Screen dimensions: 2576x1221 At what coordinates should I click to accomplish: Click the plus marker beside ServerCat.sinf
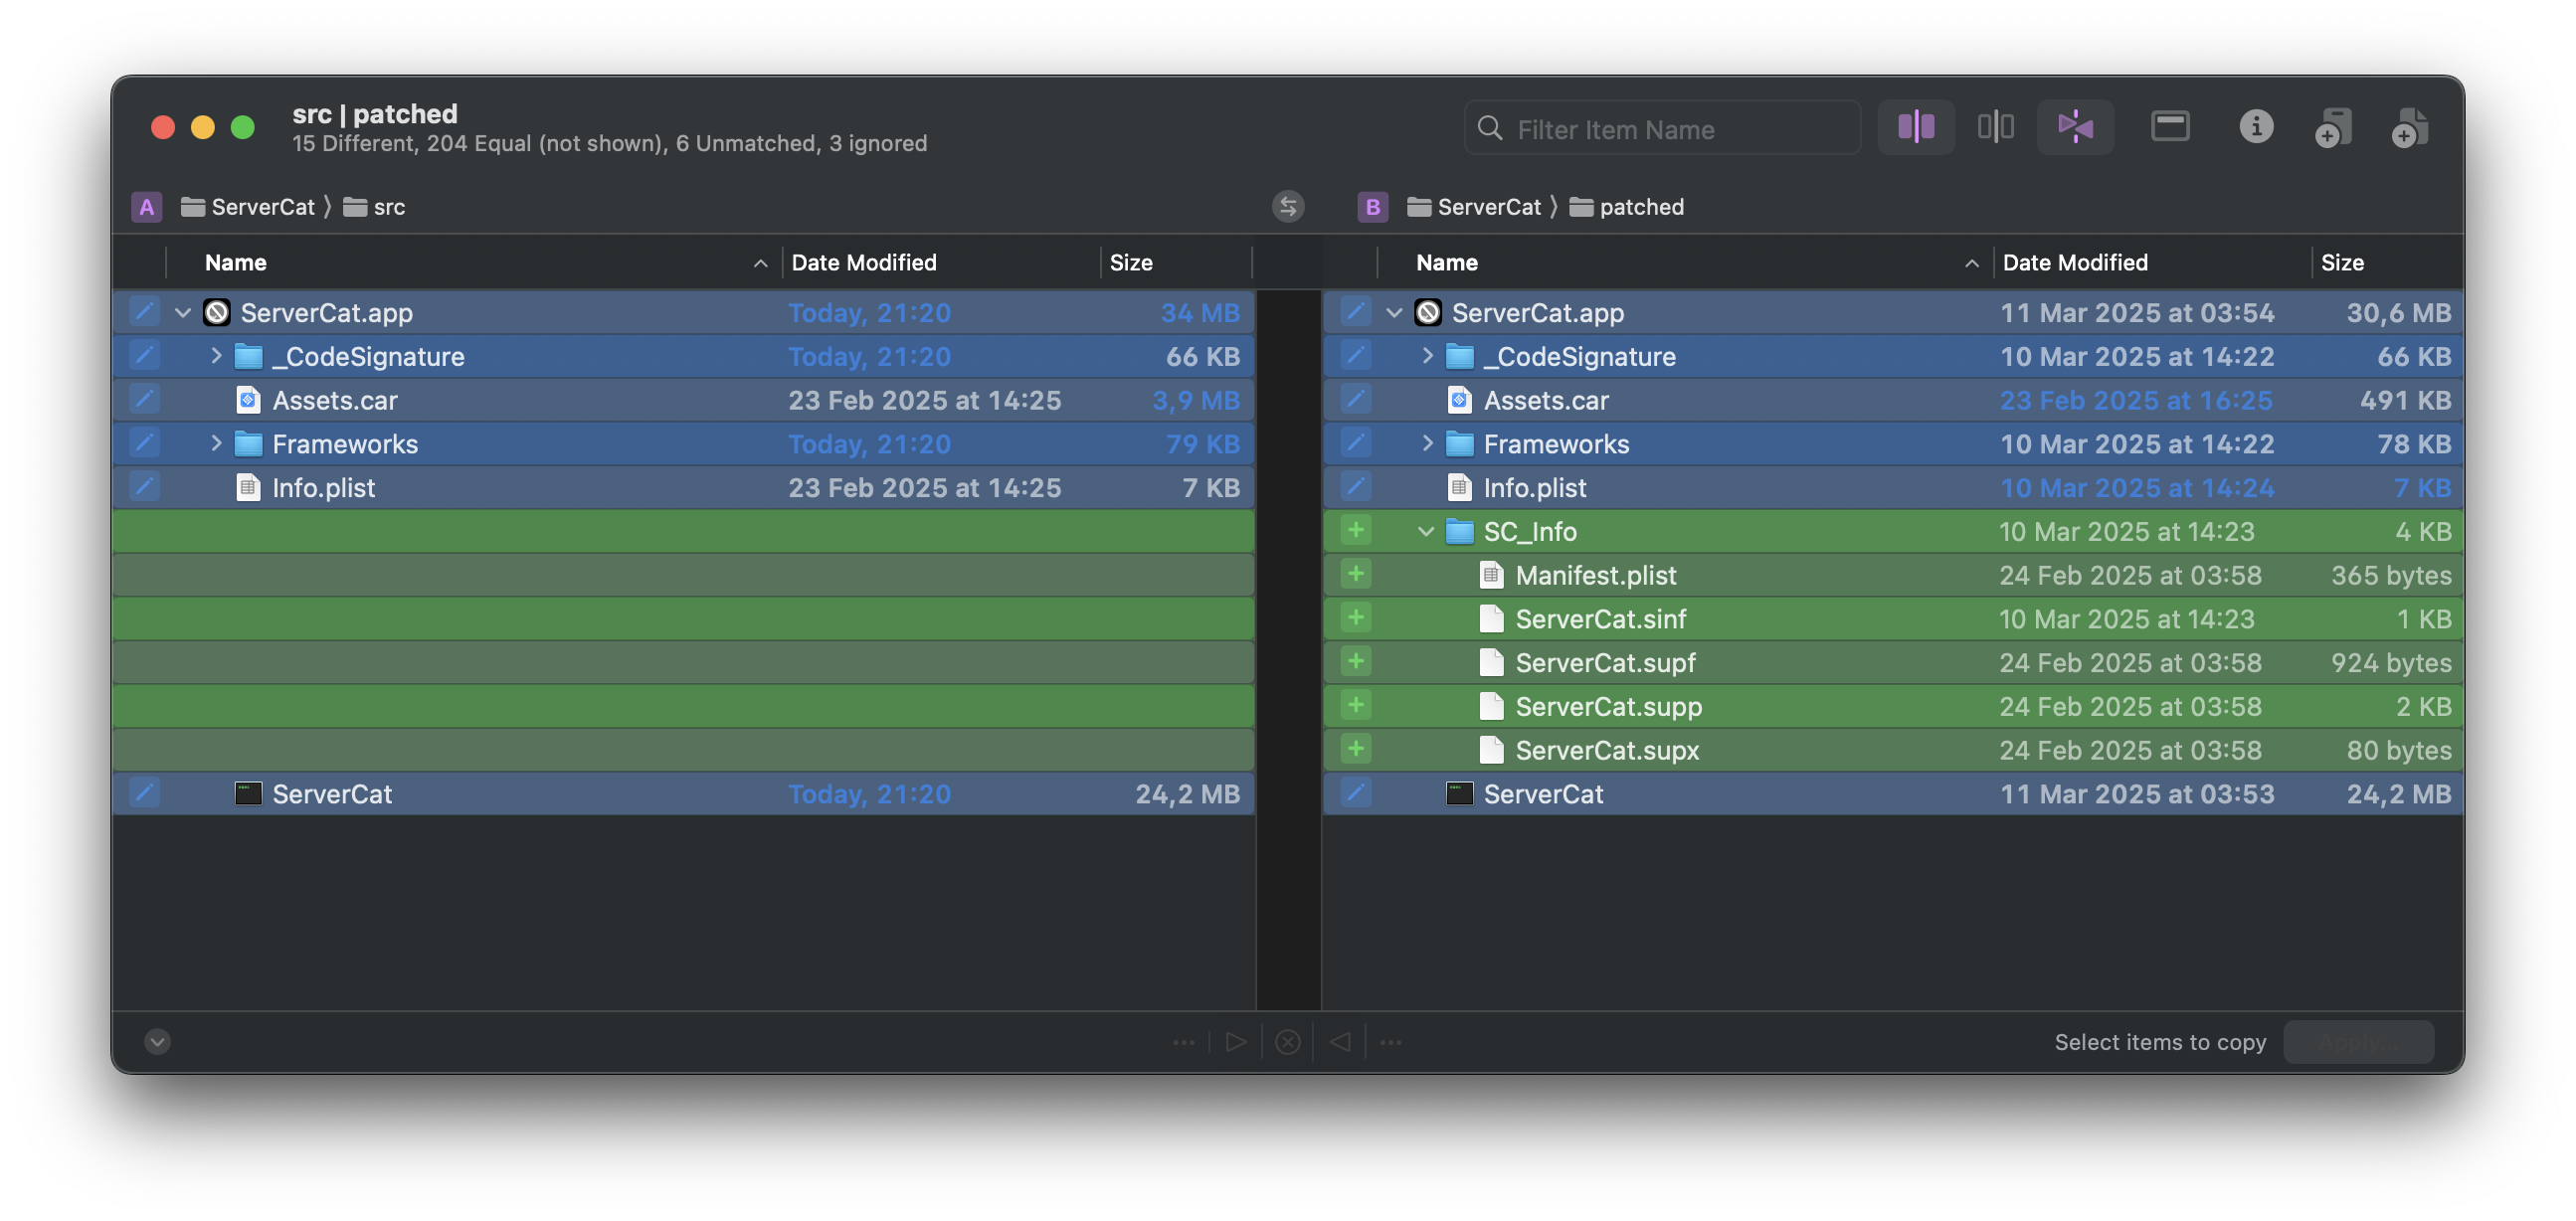point(1356,618)
